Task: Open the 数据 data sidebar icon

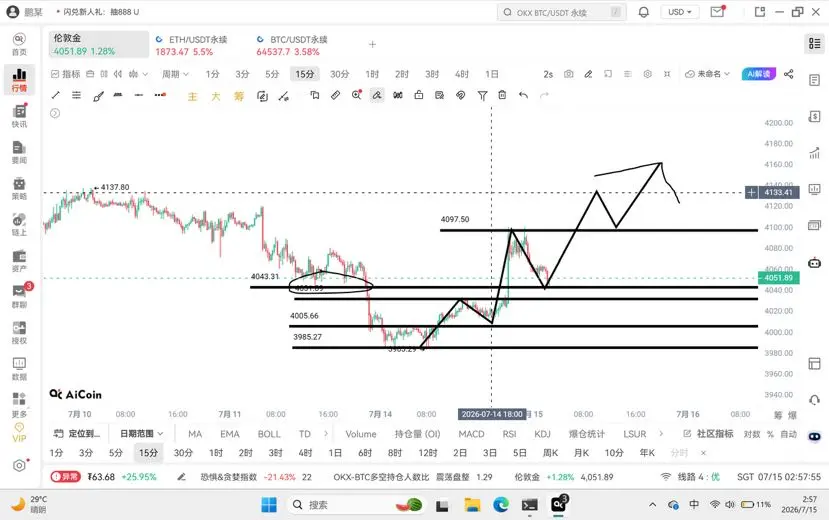Action: coord(20,369)
